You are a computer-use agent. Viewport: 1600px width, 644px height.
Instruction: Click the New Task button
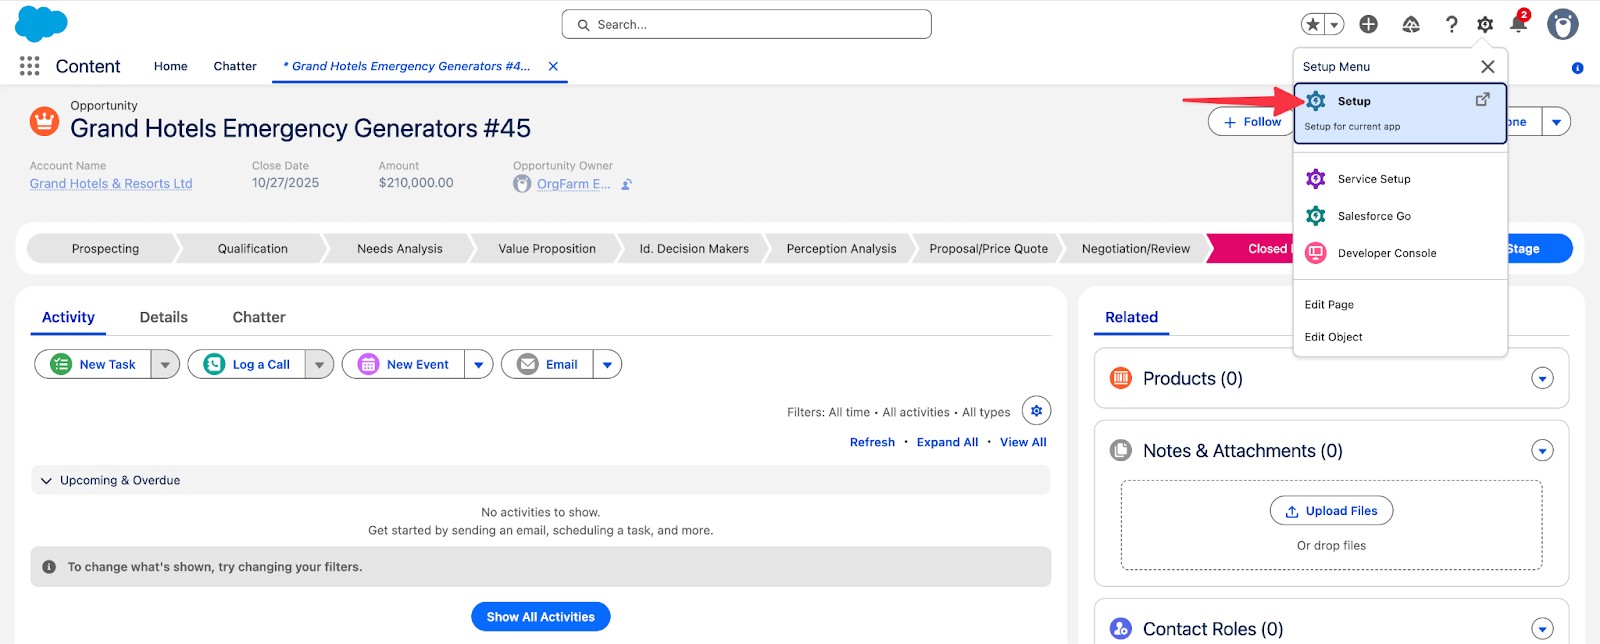click(93, 365)
